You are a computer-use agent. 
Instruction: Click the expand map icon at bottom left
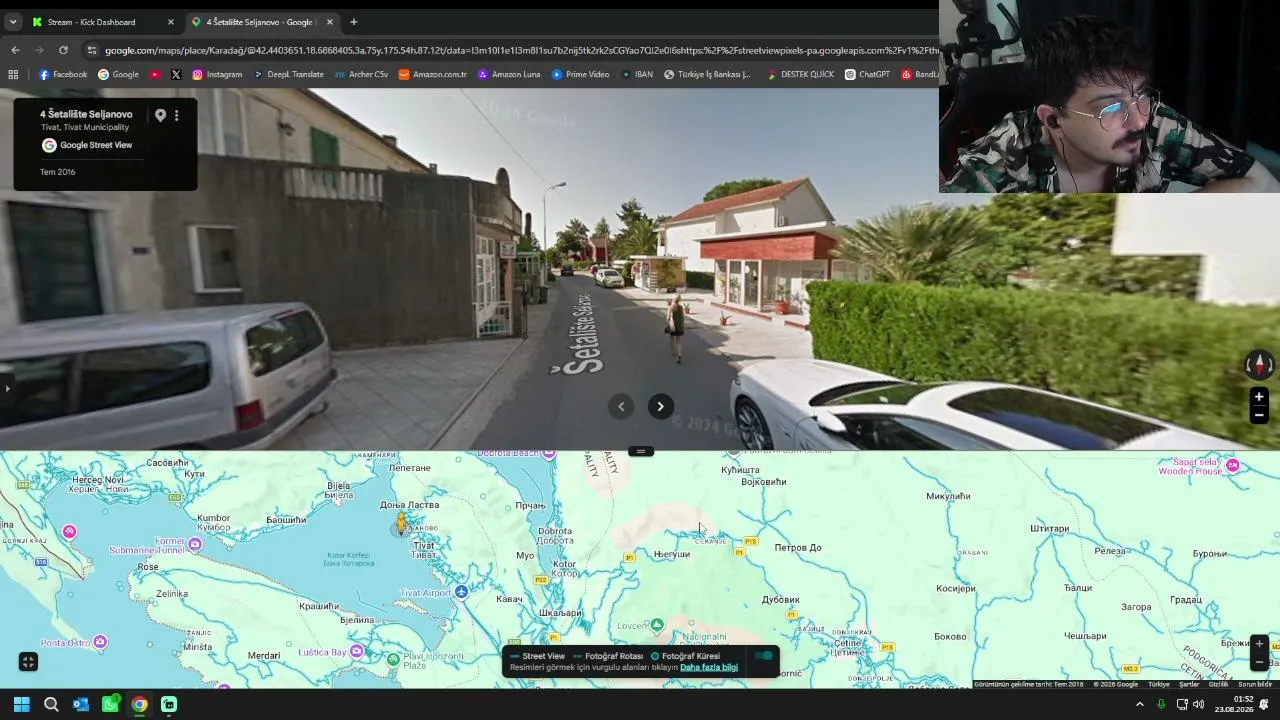coord(28,662)
